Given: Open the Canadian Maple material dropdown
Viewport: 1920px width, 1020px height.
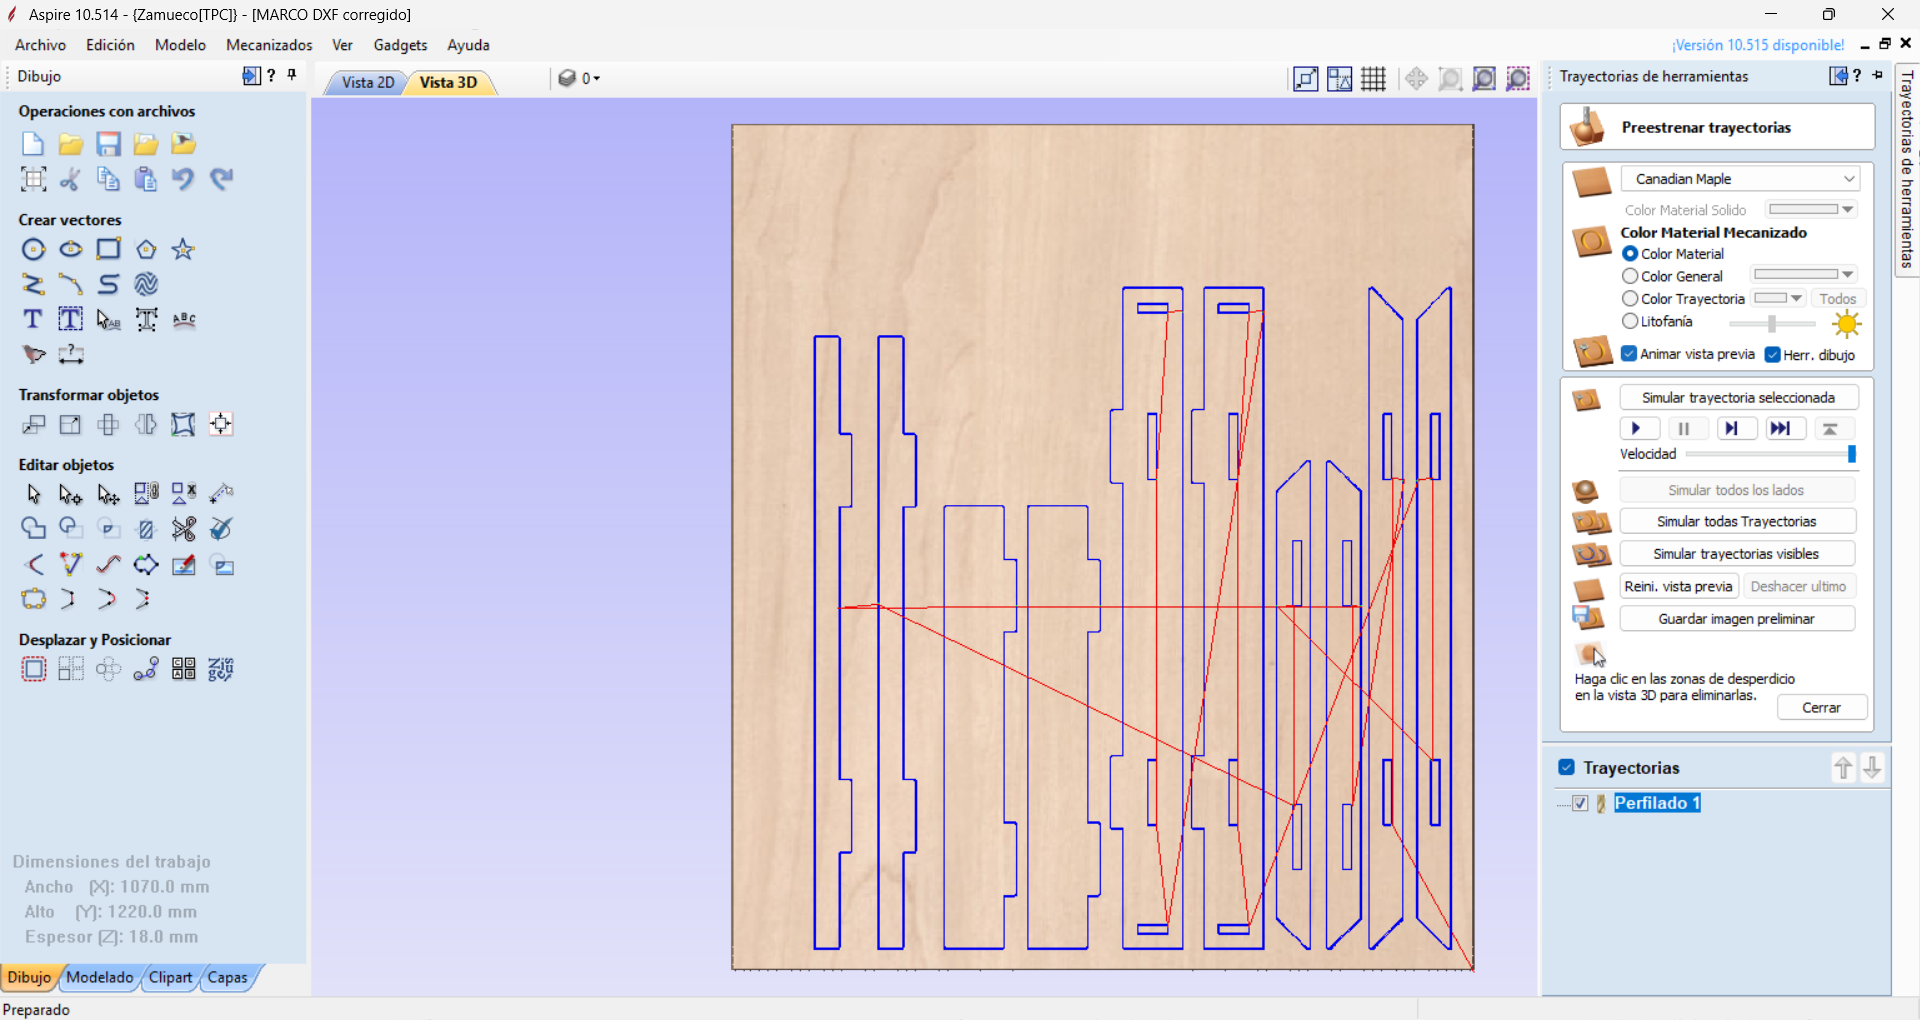Looking at the screenshot, I should [x=1740, y=179].
